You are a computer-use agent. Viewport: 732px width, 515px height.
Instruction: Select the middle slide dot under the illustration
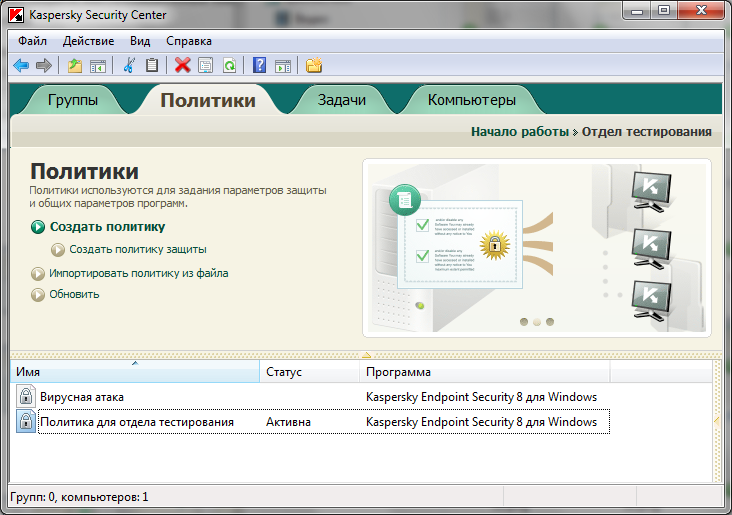(537, 322)
